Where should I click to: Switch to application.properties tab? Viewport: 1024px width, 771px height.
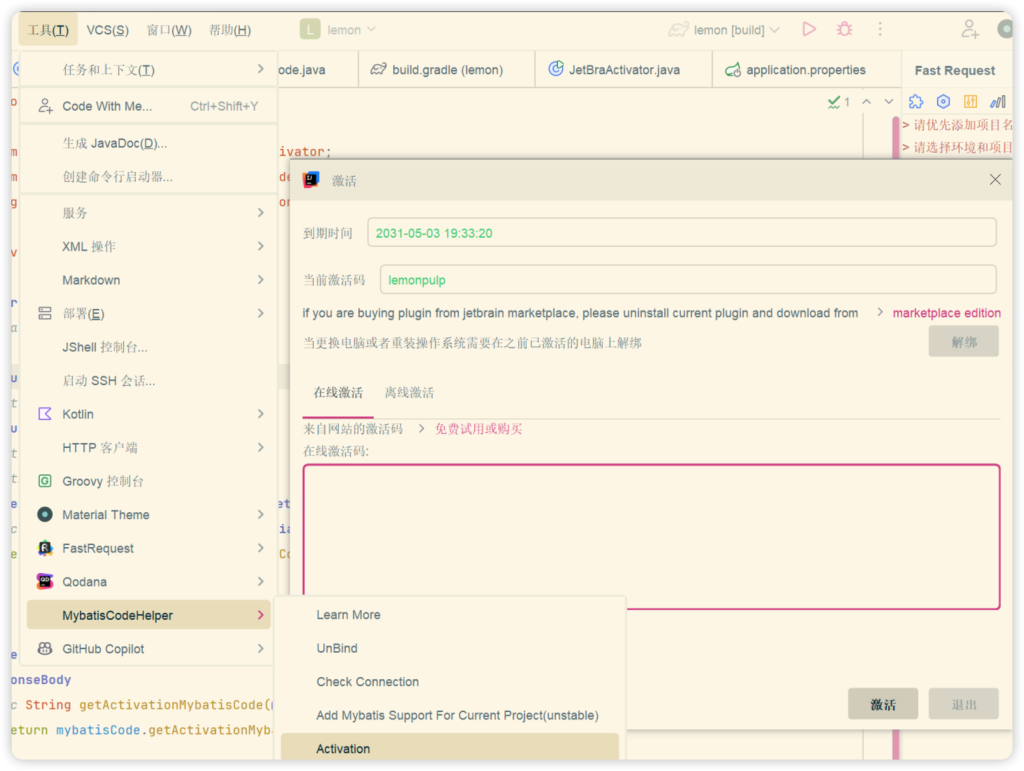(805, 70)
